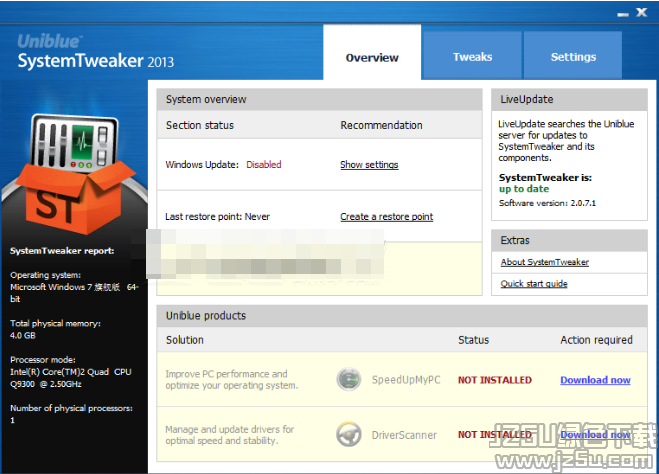The height and width of the screenshot is (474, 659).
Task: Click Number of physical processors label
Action: (x=71, y=408)
